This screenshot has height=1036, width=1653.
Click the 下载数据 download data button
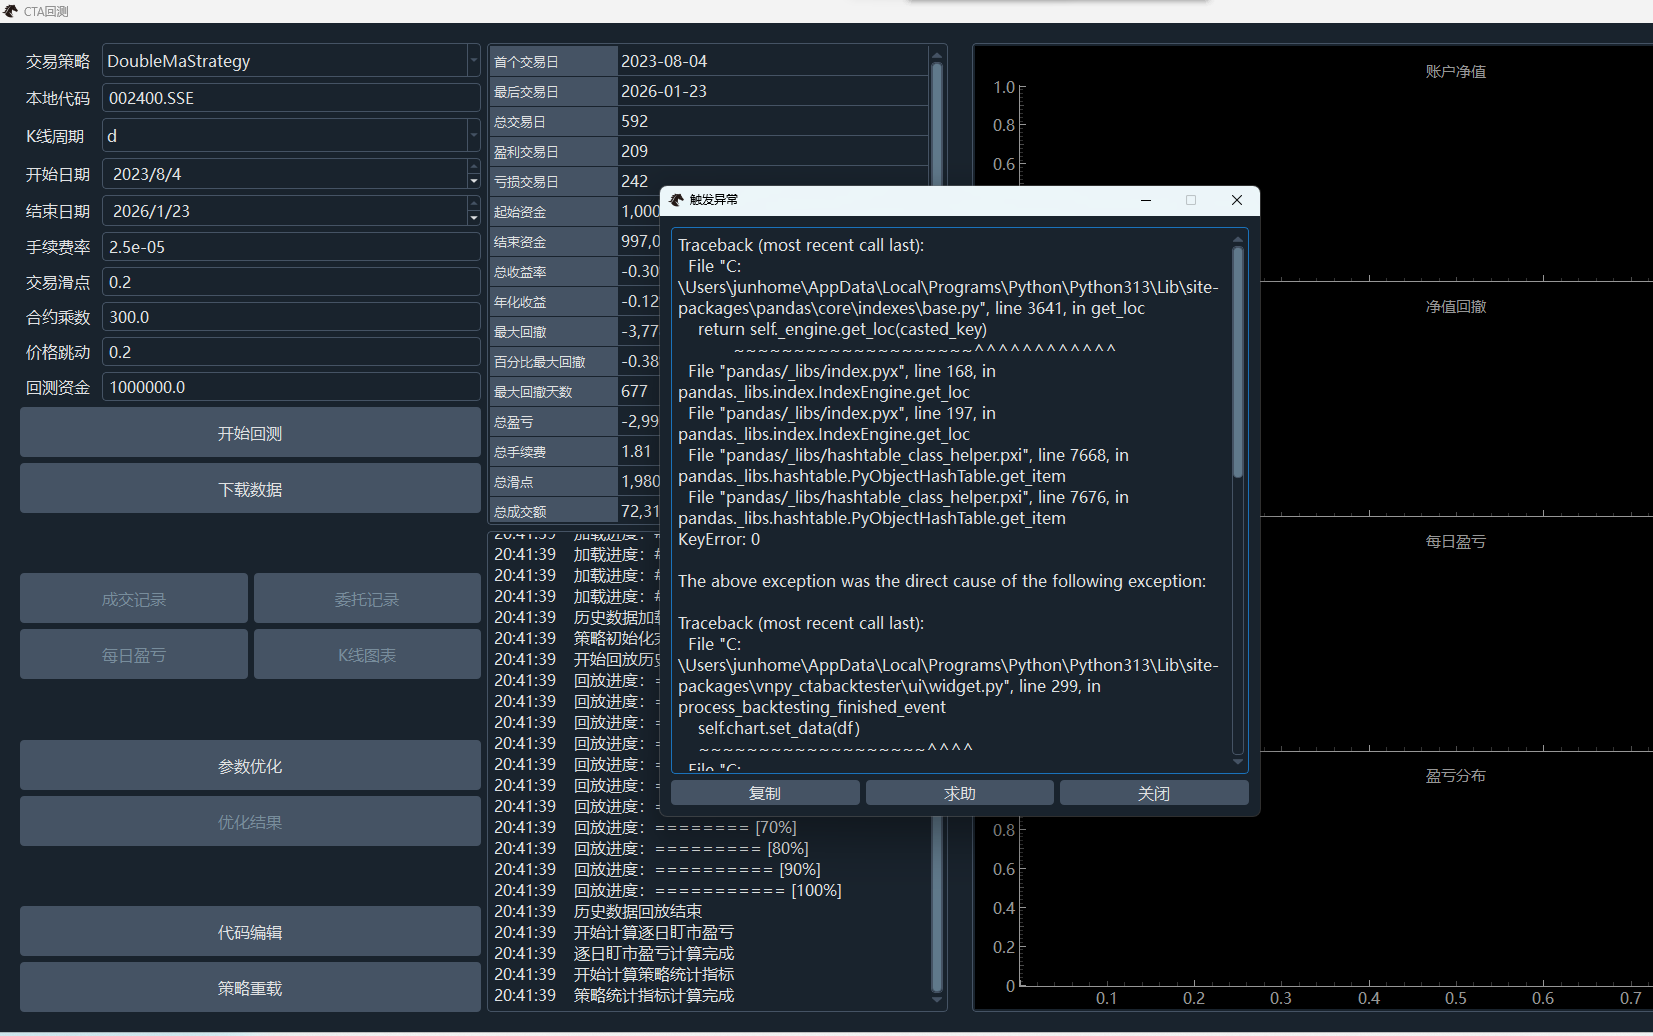click(250, 489)
